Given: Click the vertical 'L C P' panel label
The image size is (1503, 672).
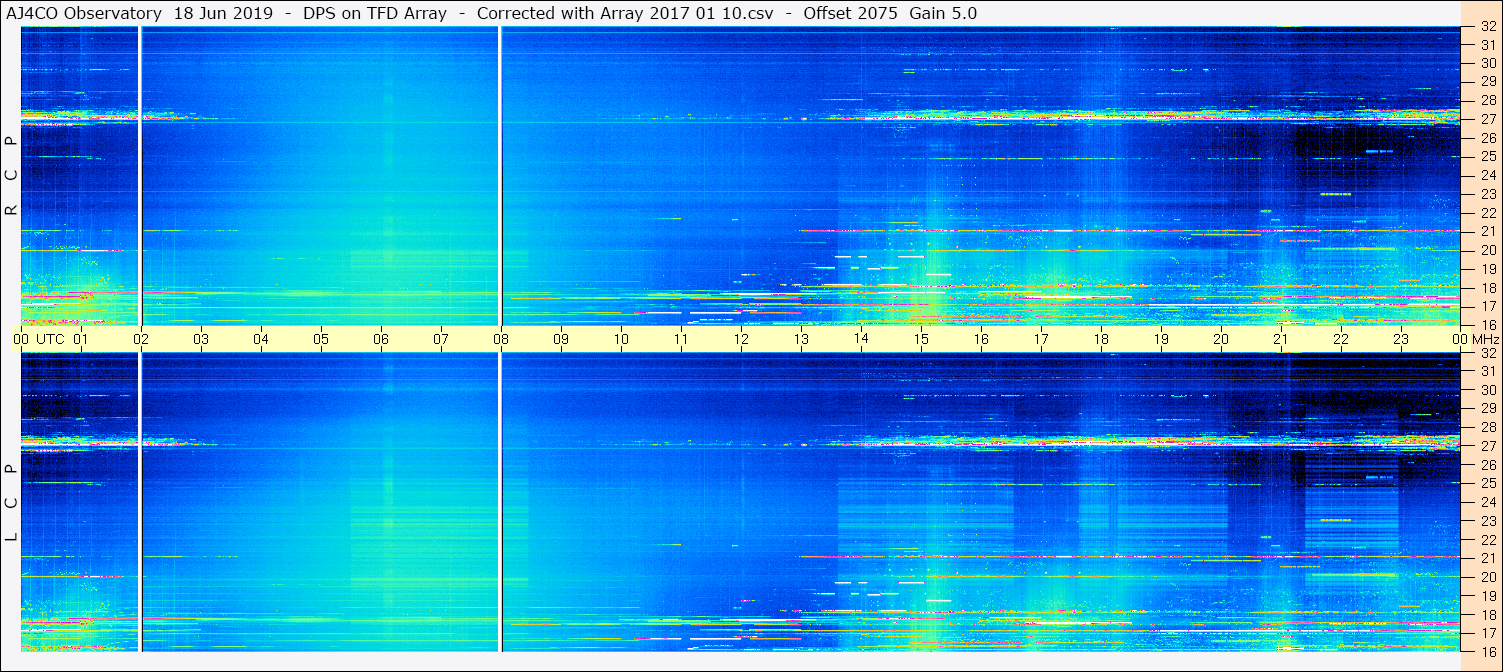Looking at the screenshot, I should tap(12, 502).
